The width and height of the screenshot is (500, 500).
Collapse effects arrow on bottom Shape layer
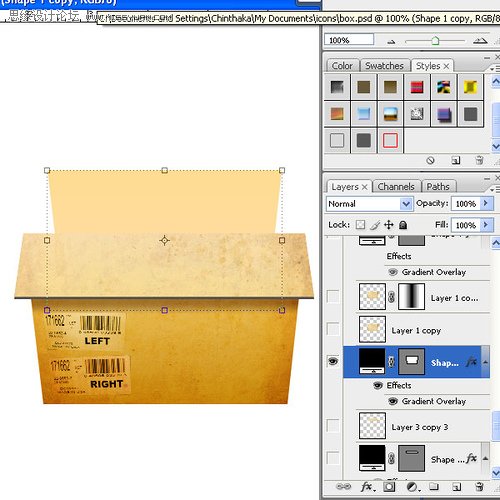[485, 459]
